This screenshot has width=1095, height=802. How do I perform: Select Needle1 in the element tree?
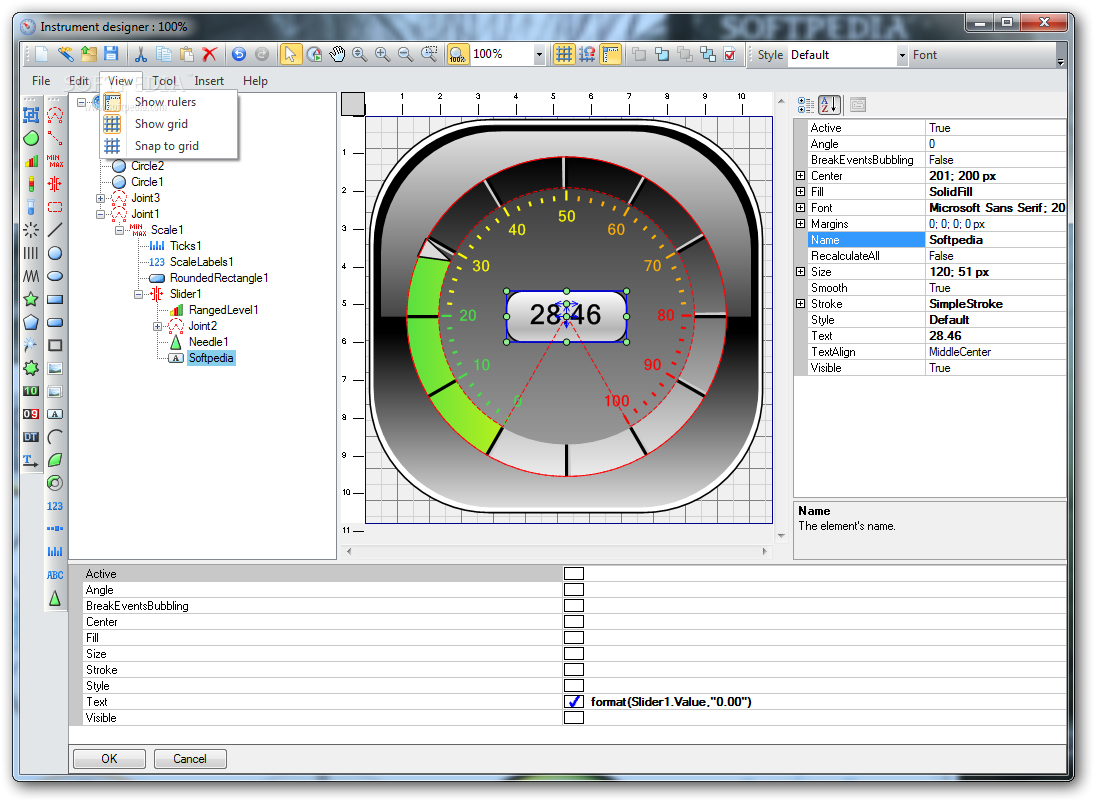tap(208, 342)
